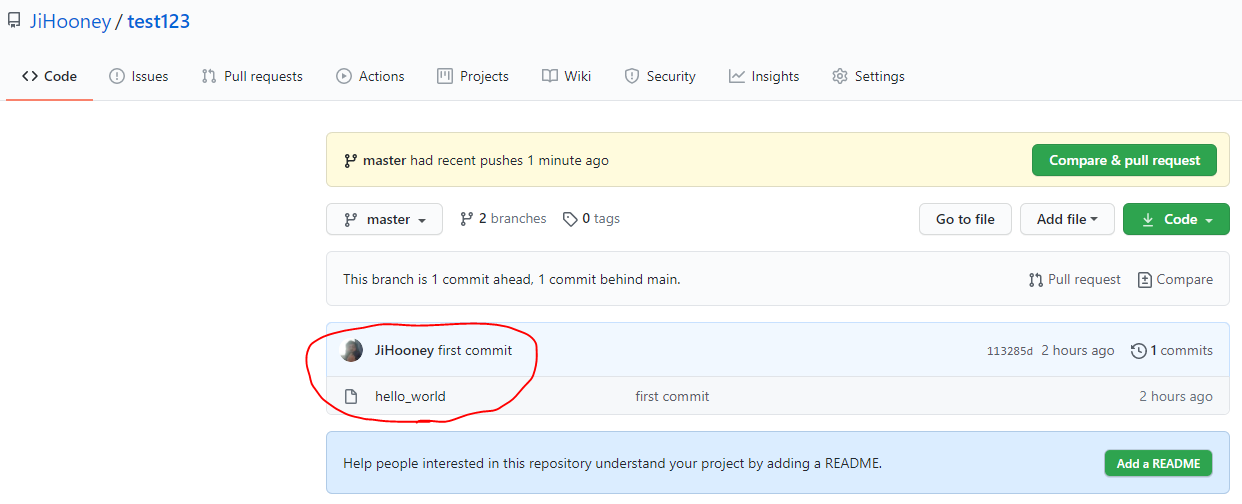View the 1 commits history link

(x=1172, y=350)
